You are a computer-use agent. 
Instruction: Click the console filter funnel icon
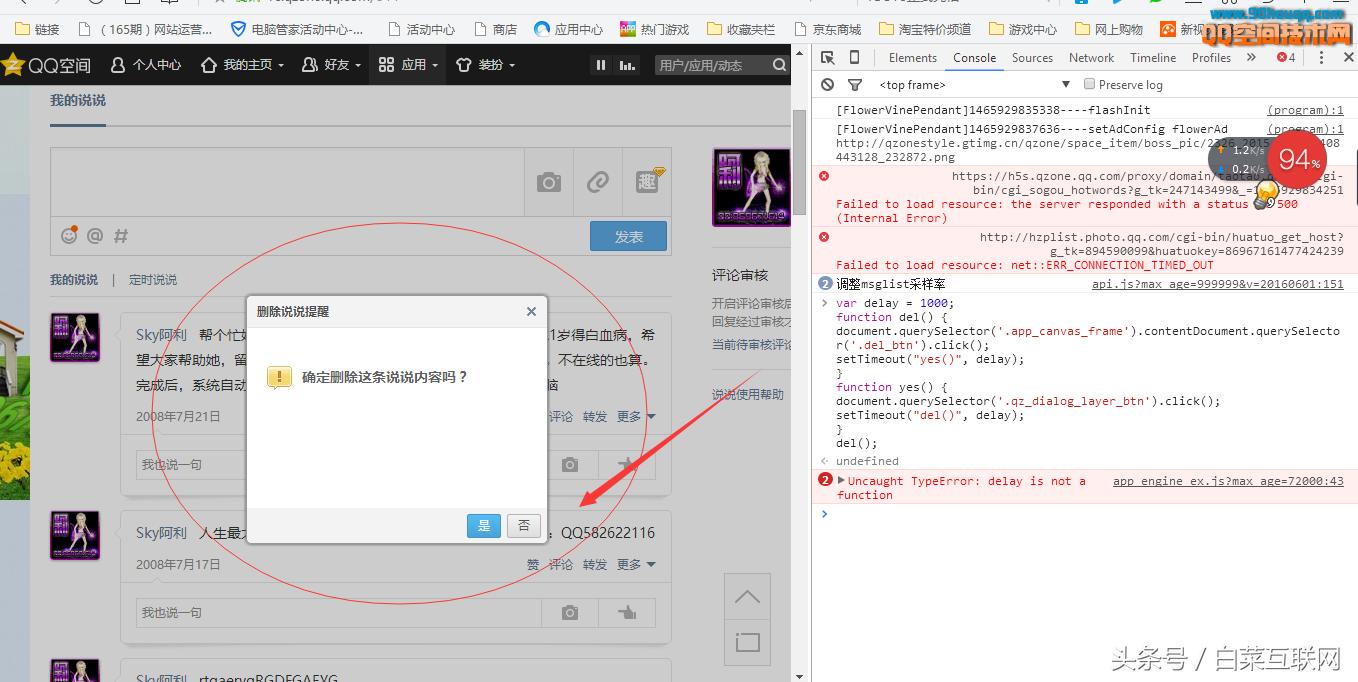tap(854, 85)
